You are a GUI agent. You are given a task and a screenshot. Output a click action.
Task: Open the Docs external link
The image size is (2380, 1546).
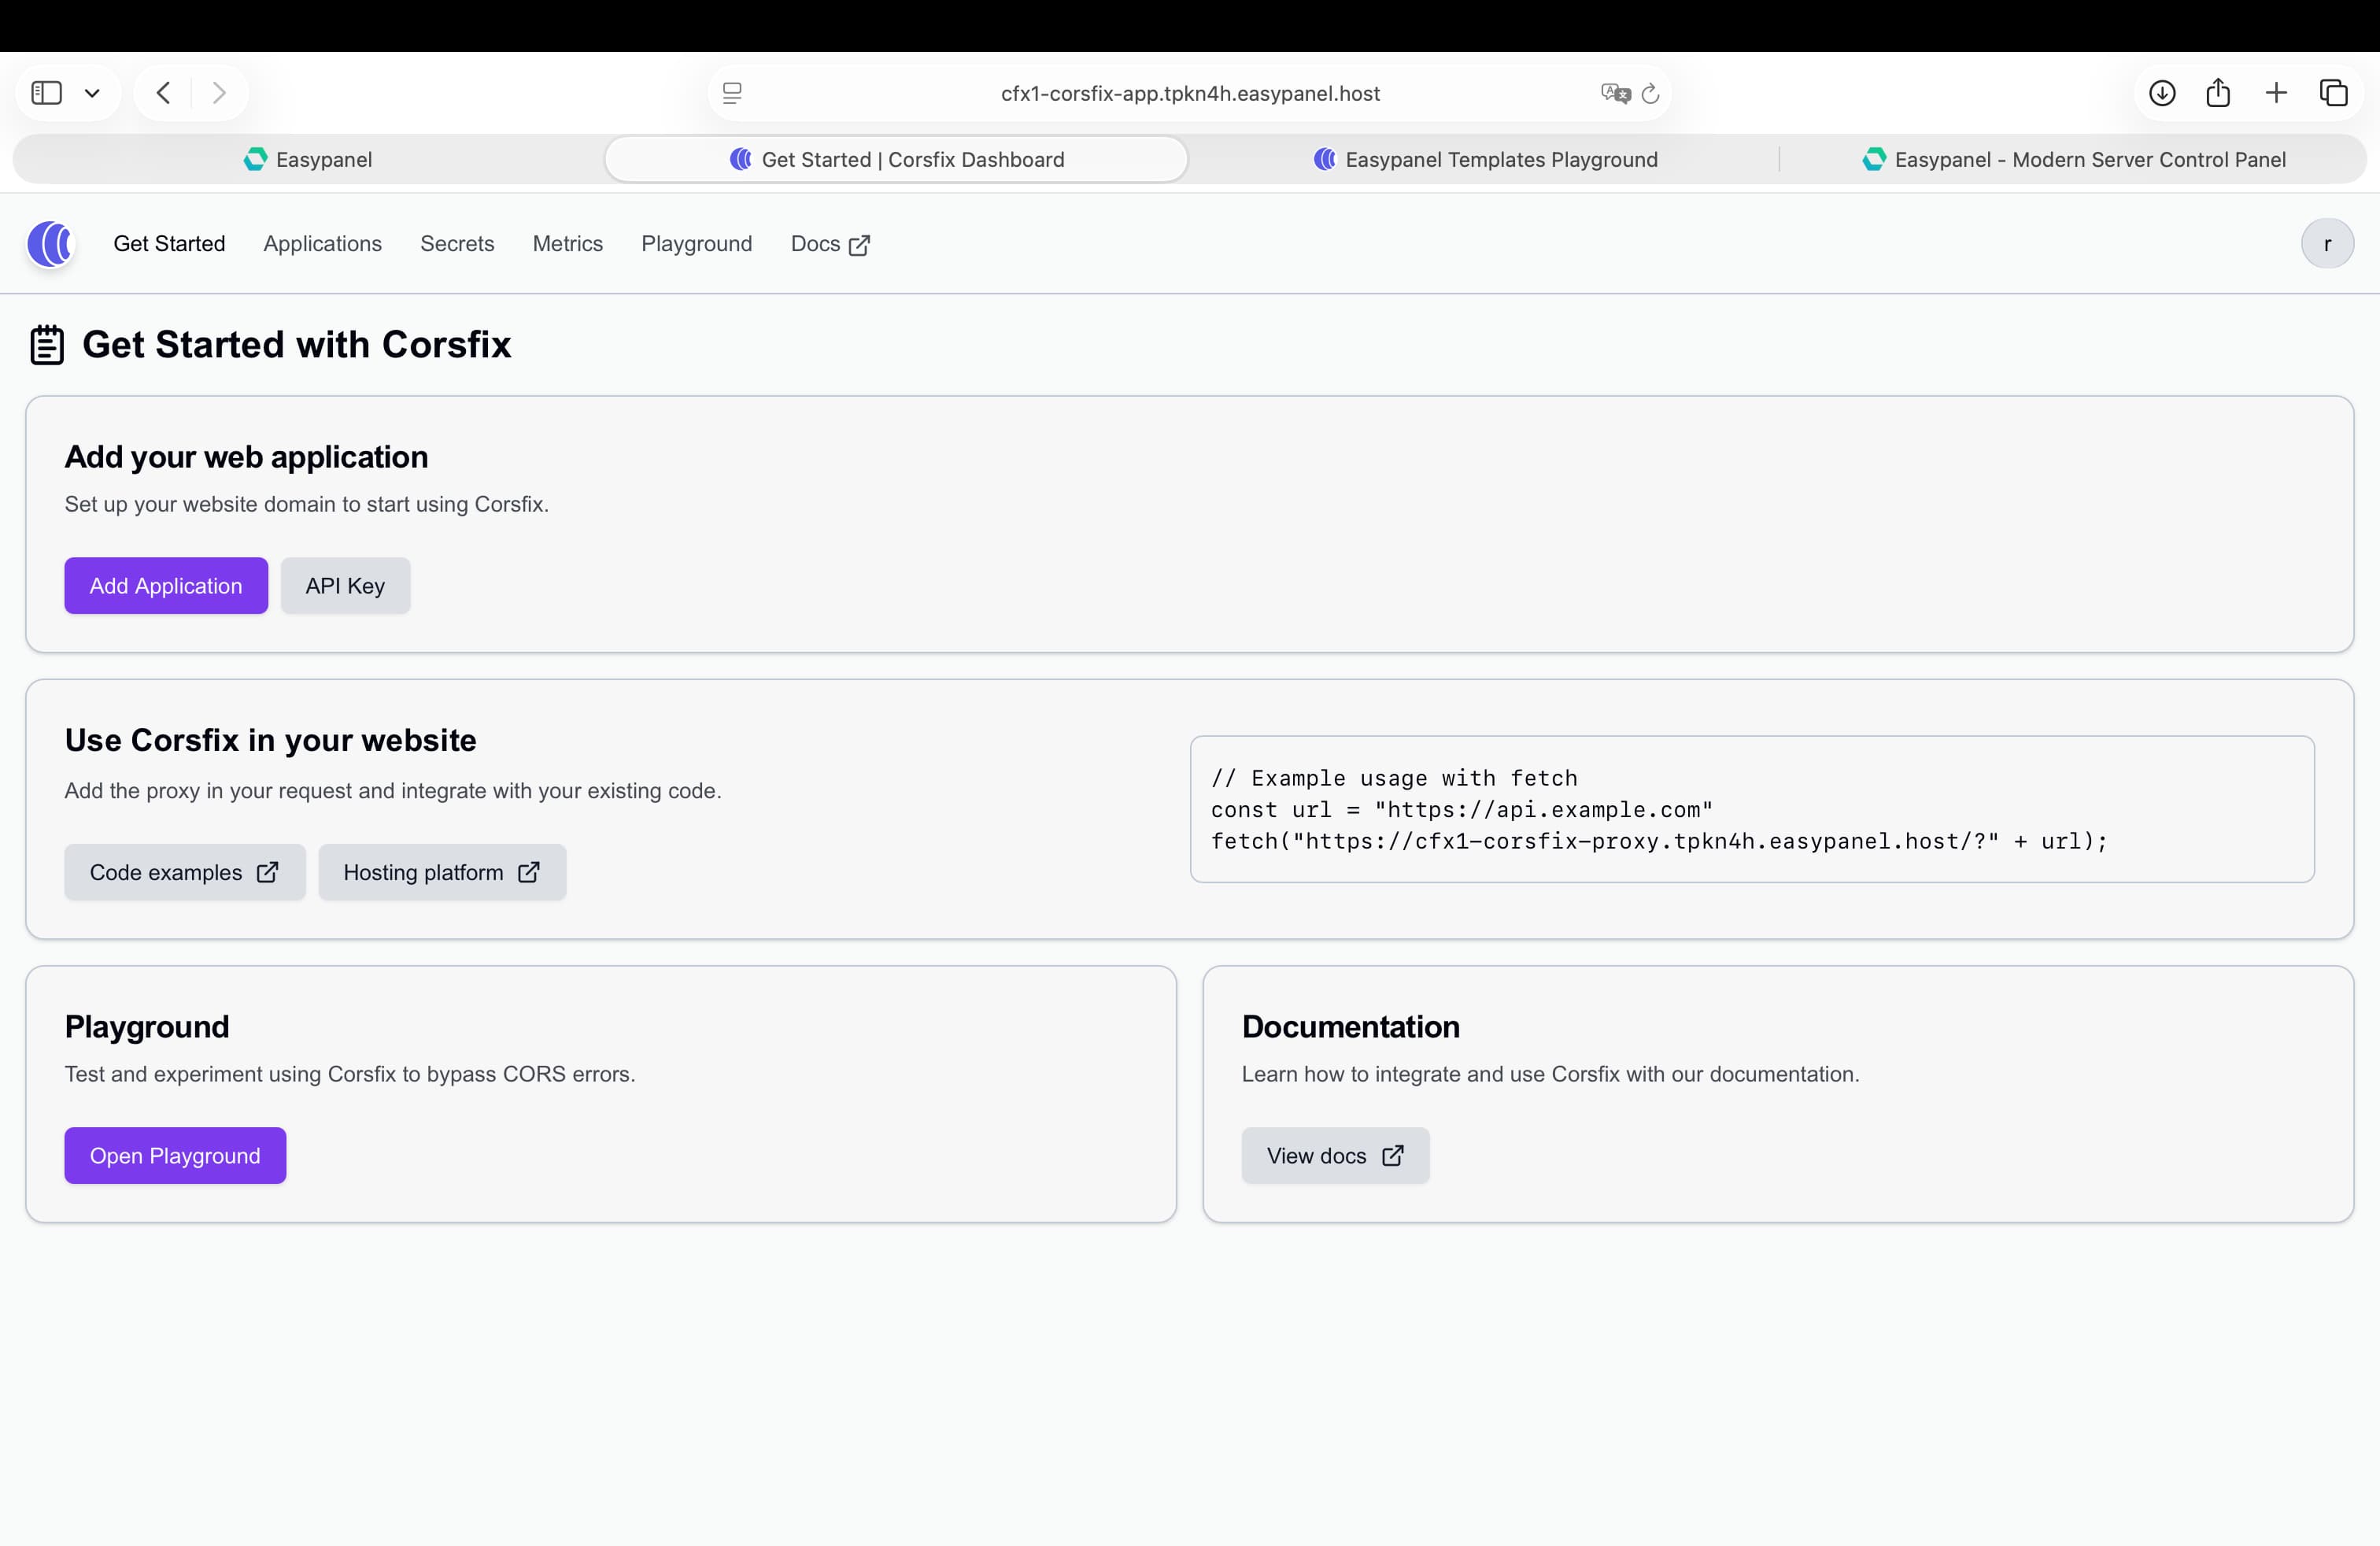coord(829,243)
